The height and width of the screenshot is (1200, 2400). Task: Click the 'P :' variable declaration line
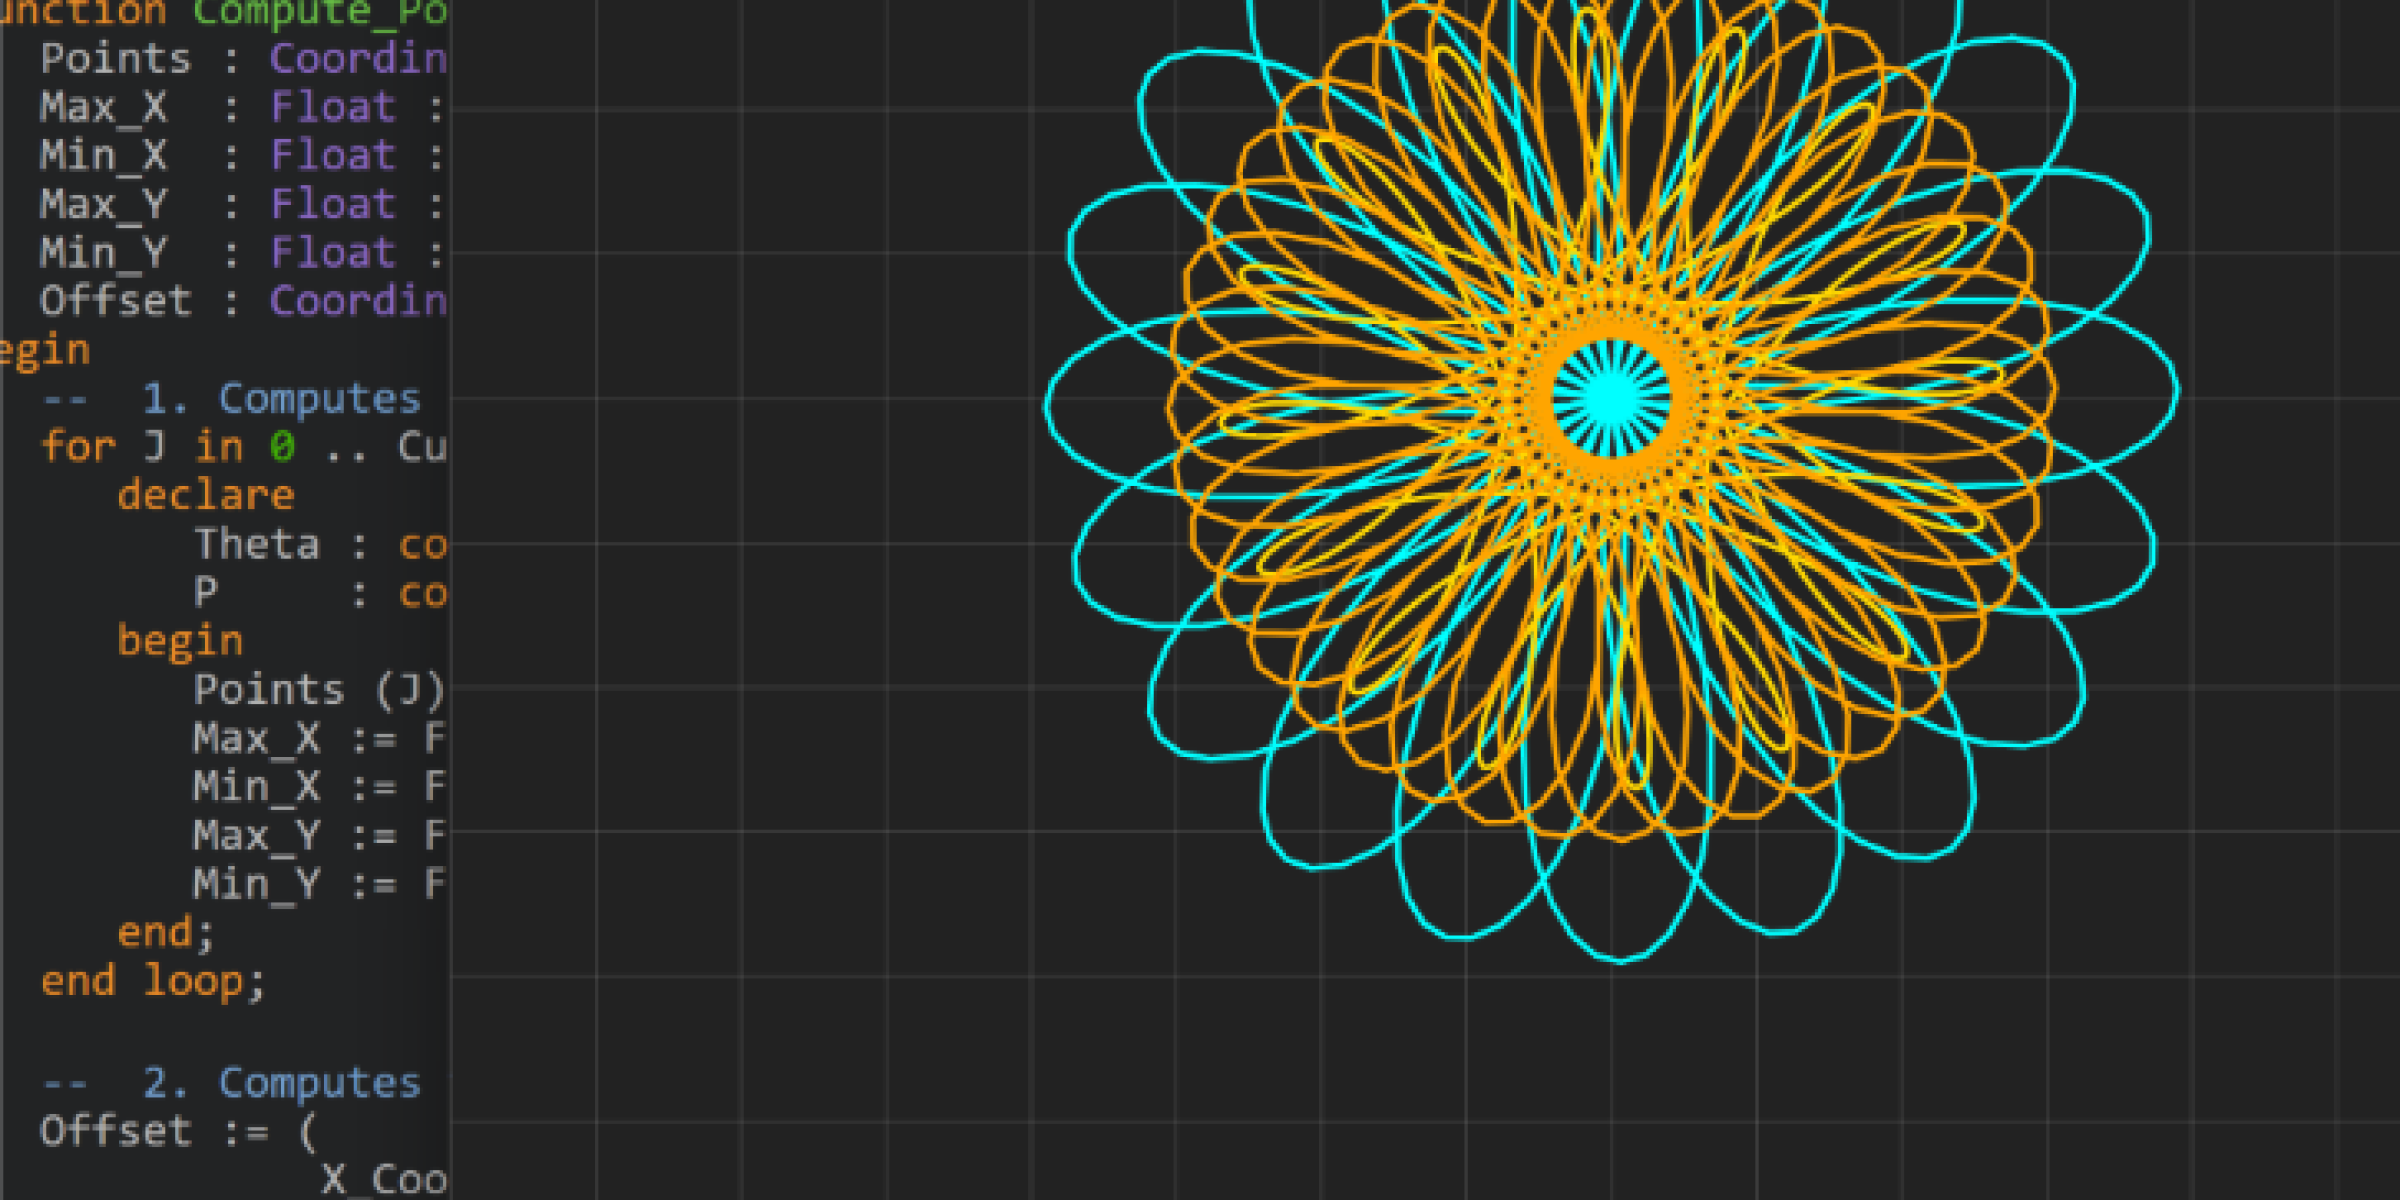[320, 593]
